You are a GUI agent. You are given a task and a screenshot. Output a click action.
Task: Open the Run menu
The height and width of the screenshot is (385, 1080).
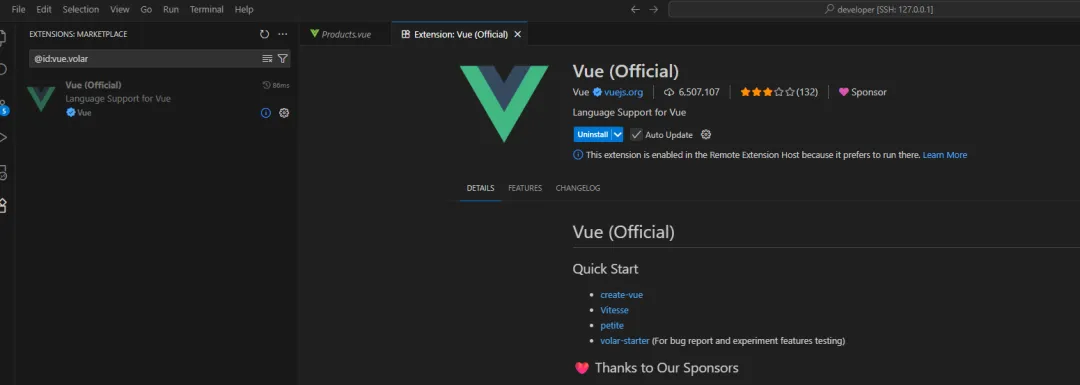click(171, 10)
